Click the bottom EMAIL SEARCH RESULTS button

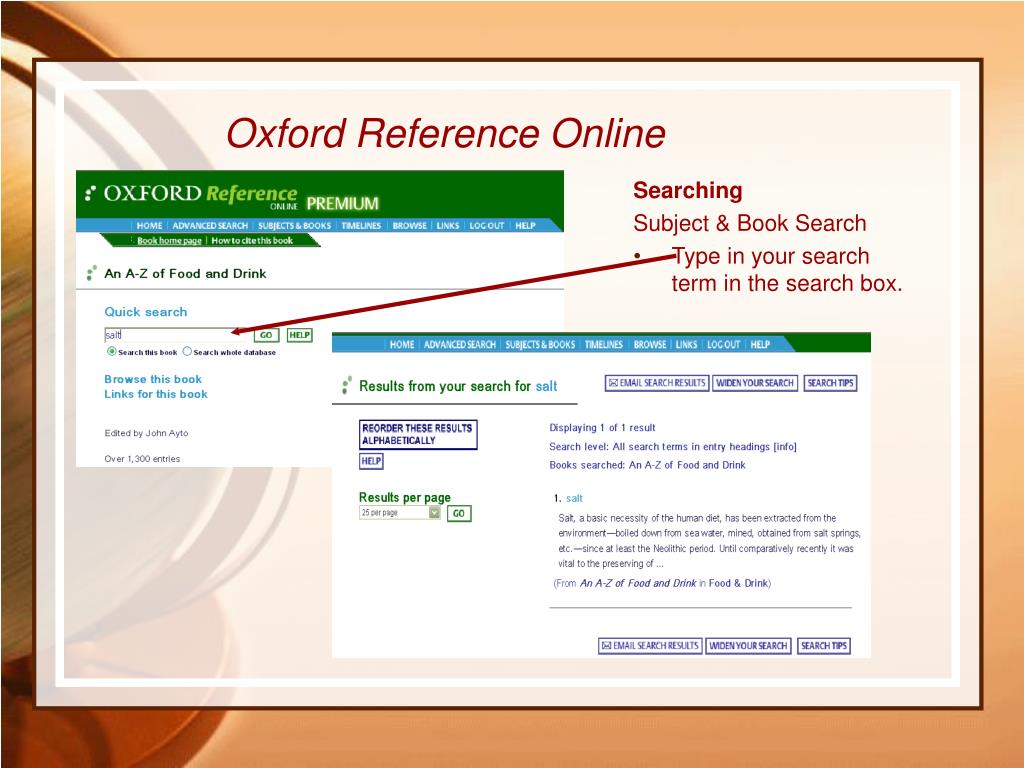(650, 646)
